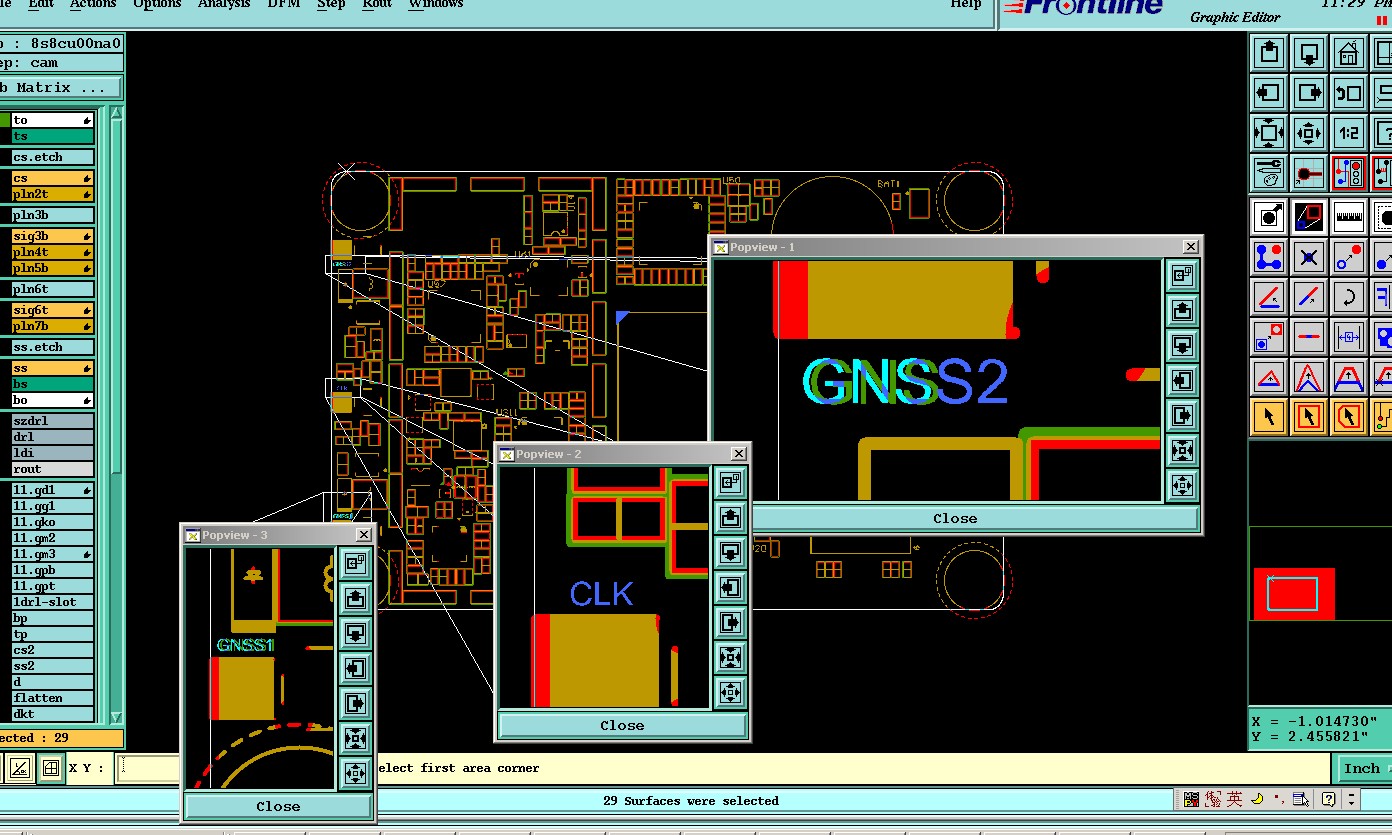The height and width of the screenshot is (835, 1392).
Task: Toggle display of the sig6t layer
Action: click(53, 310)
